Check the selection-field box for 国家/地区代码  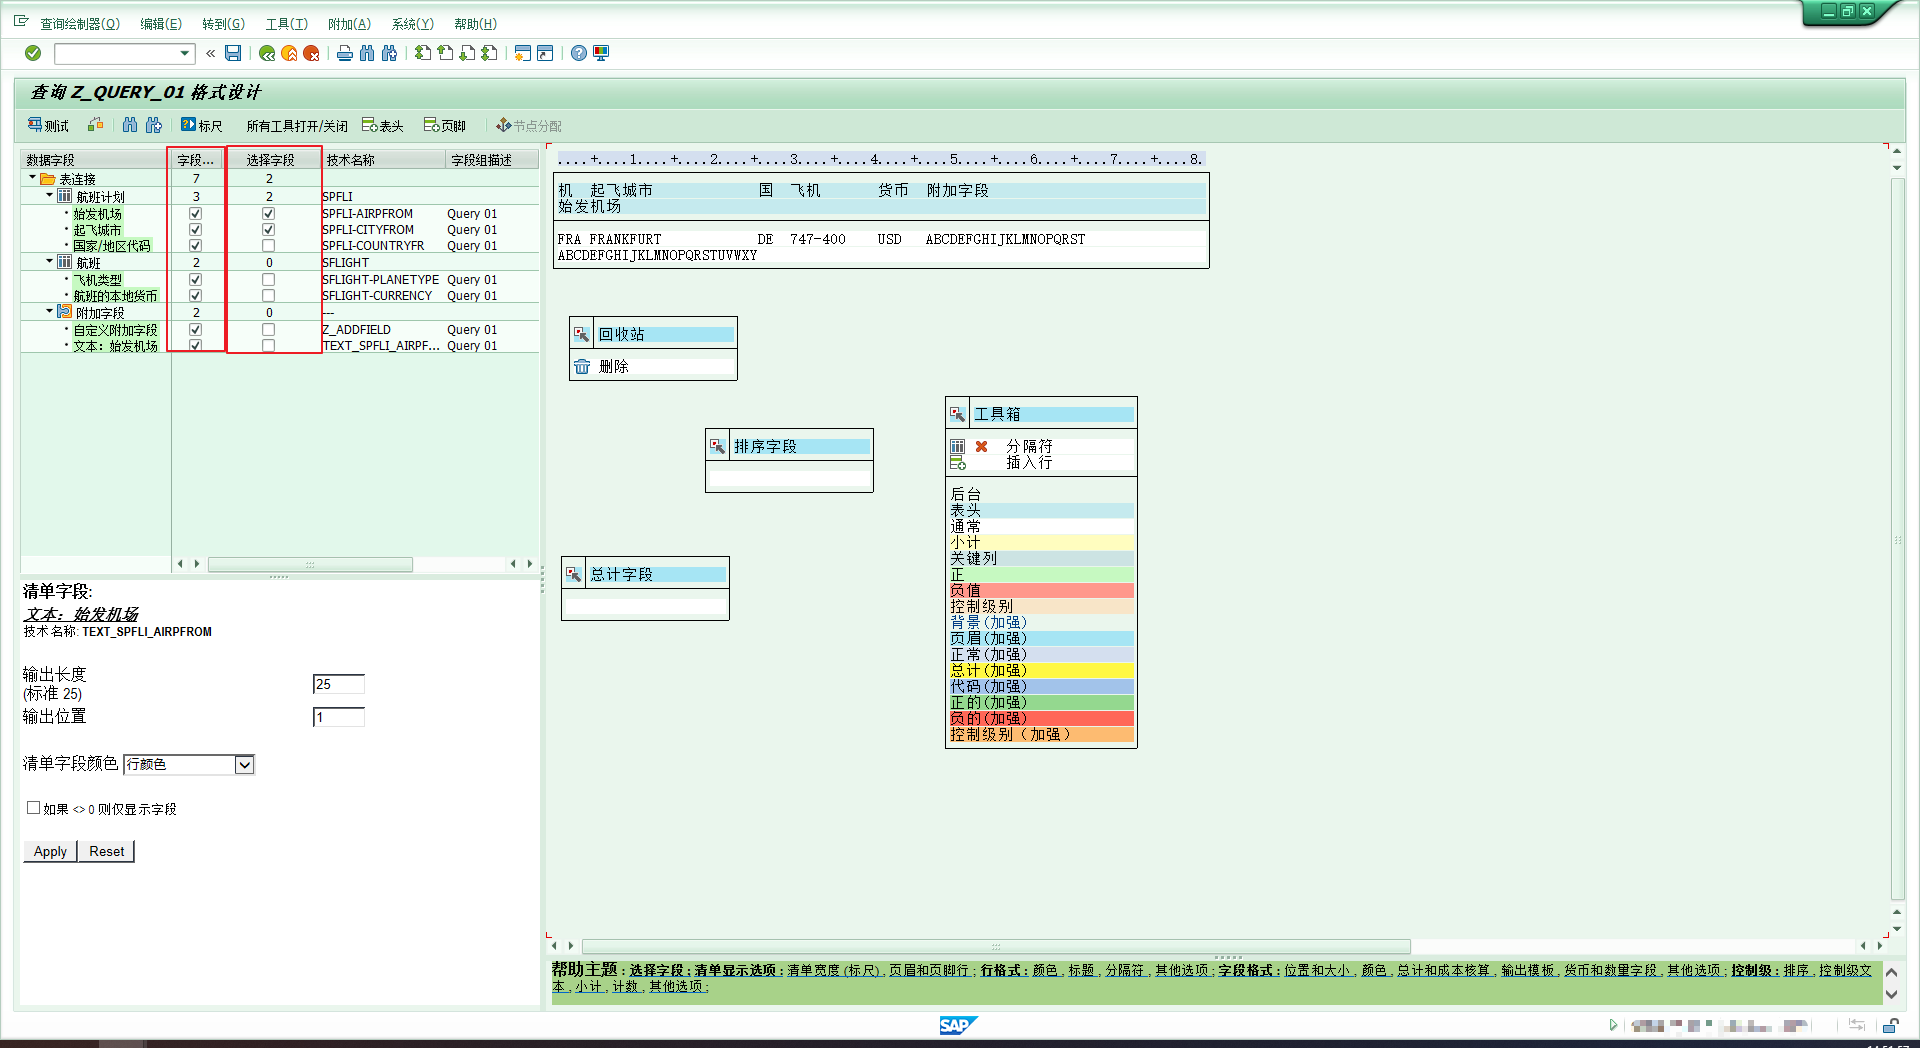268,246
